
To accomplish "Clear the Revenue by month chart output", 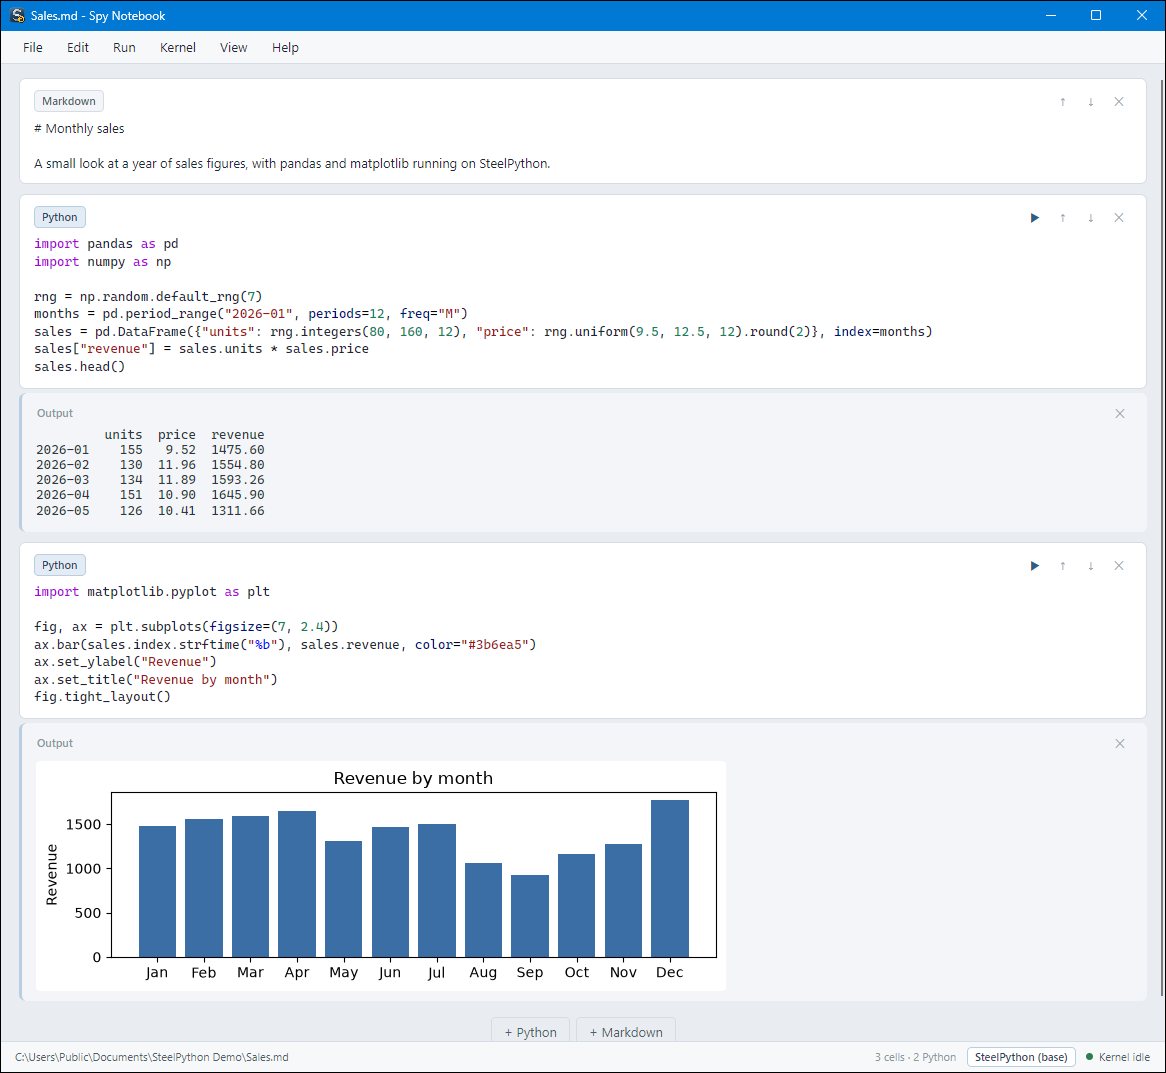I will pyautogui.click(x=1120, y=744).
